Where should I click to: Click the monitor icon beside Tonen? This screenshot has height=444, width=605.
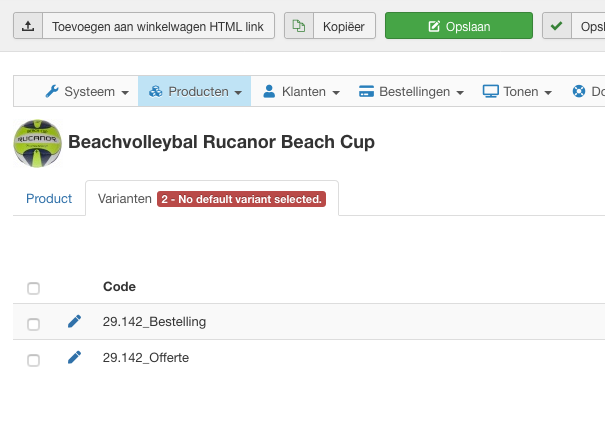[490, 91]
